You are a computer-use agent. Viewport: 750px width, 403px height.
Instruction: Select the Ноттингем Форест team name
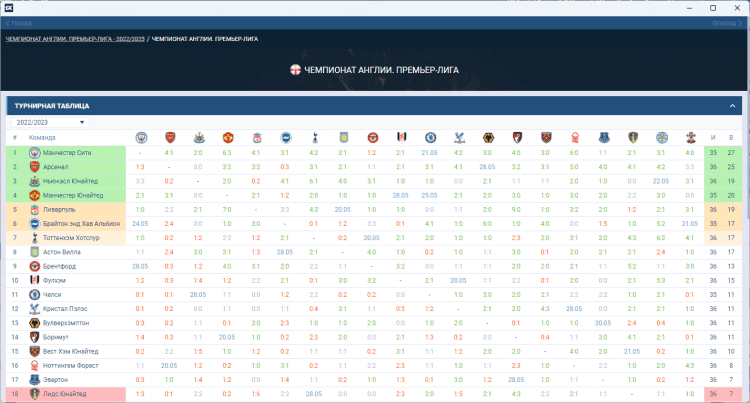tap(71, 366)
